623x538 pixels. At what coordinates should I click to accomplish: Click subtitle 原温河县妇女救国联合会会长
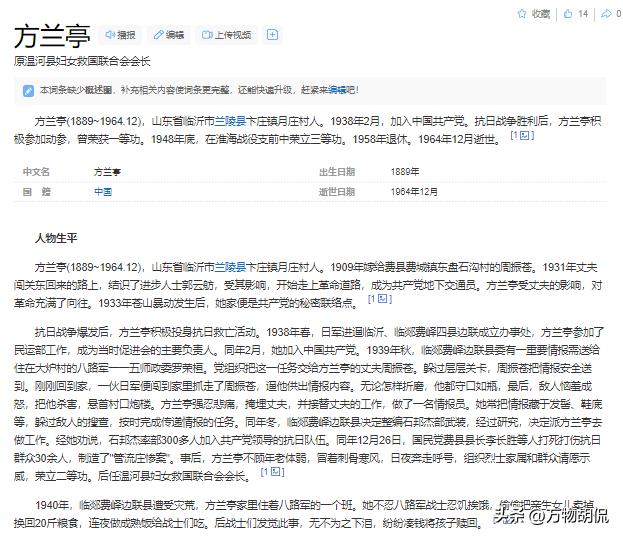click(82, 61)
